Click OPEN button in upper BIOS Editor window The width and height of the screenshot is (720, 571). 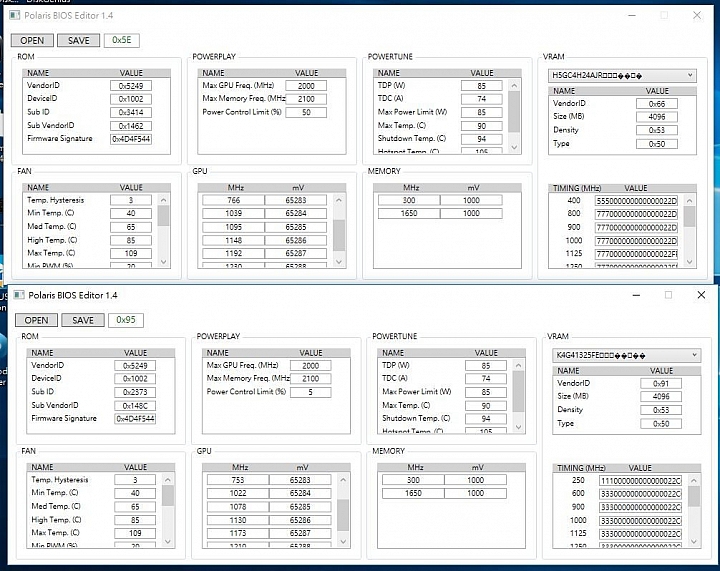(32, 40)
